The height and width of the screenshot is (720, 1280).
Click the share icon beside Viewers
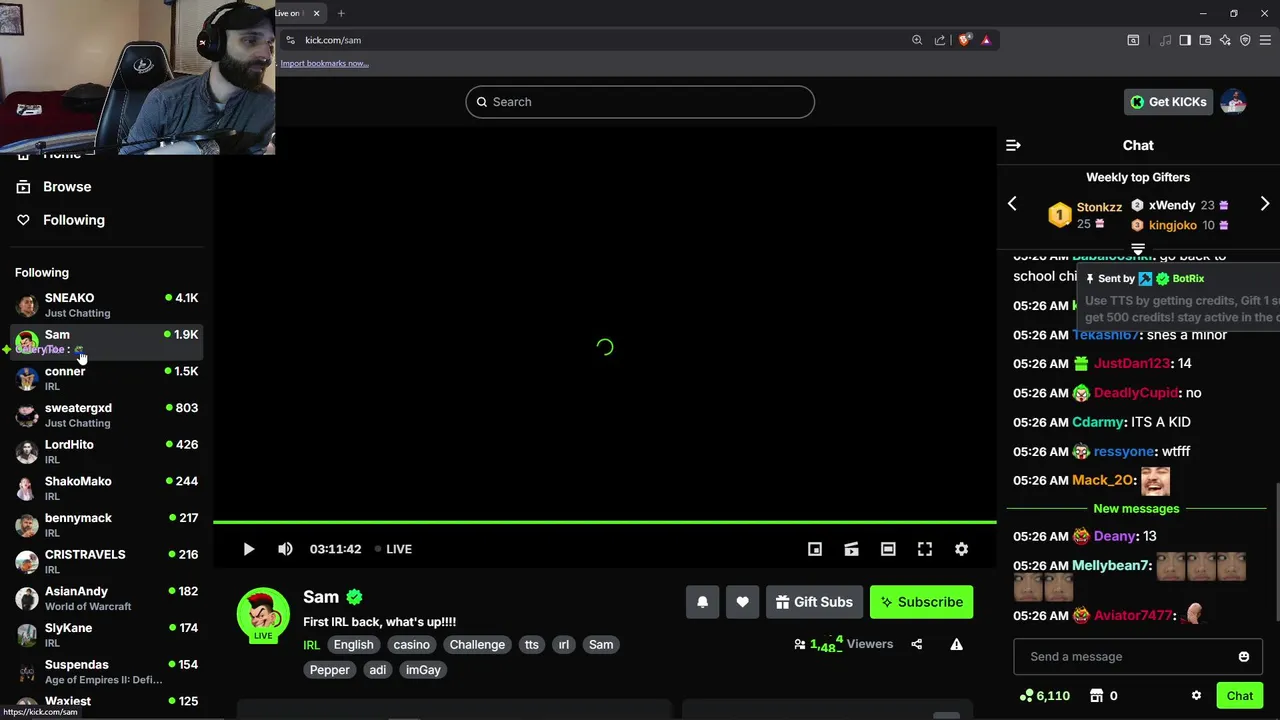point(917,644)
